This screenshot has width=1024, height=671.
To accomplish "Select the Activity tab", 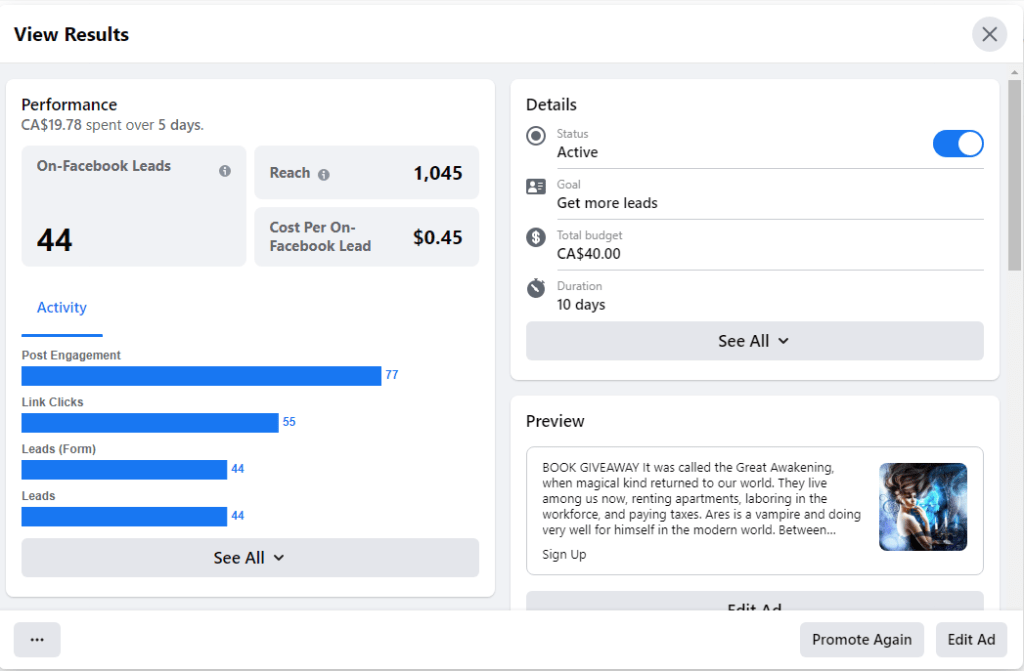I will click(62, 308).
